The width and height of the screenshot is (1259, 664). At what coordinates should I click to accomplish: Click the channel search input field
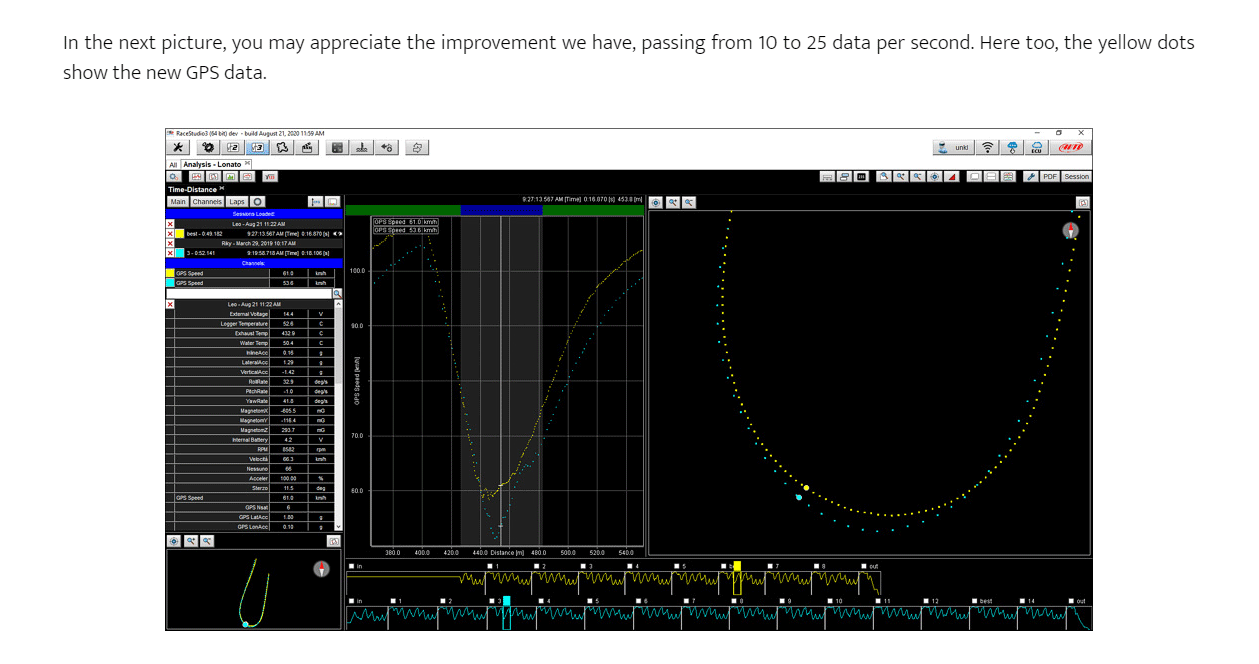pyautogui.click(x=249, y=293)
